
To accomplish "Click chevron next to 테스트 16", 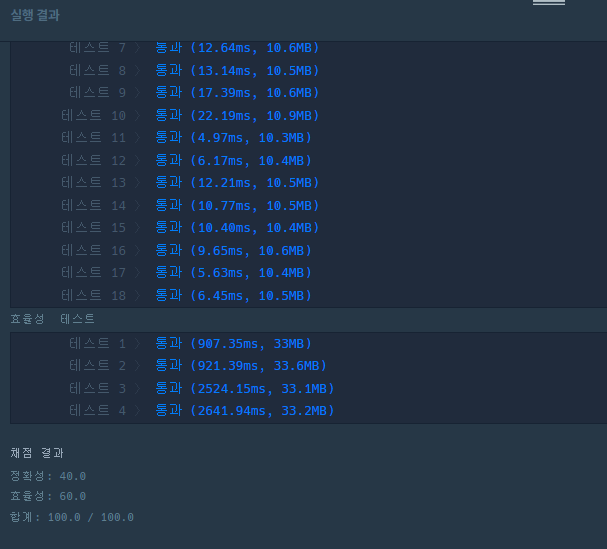I will [x=137, y=250].
